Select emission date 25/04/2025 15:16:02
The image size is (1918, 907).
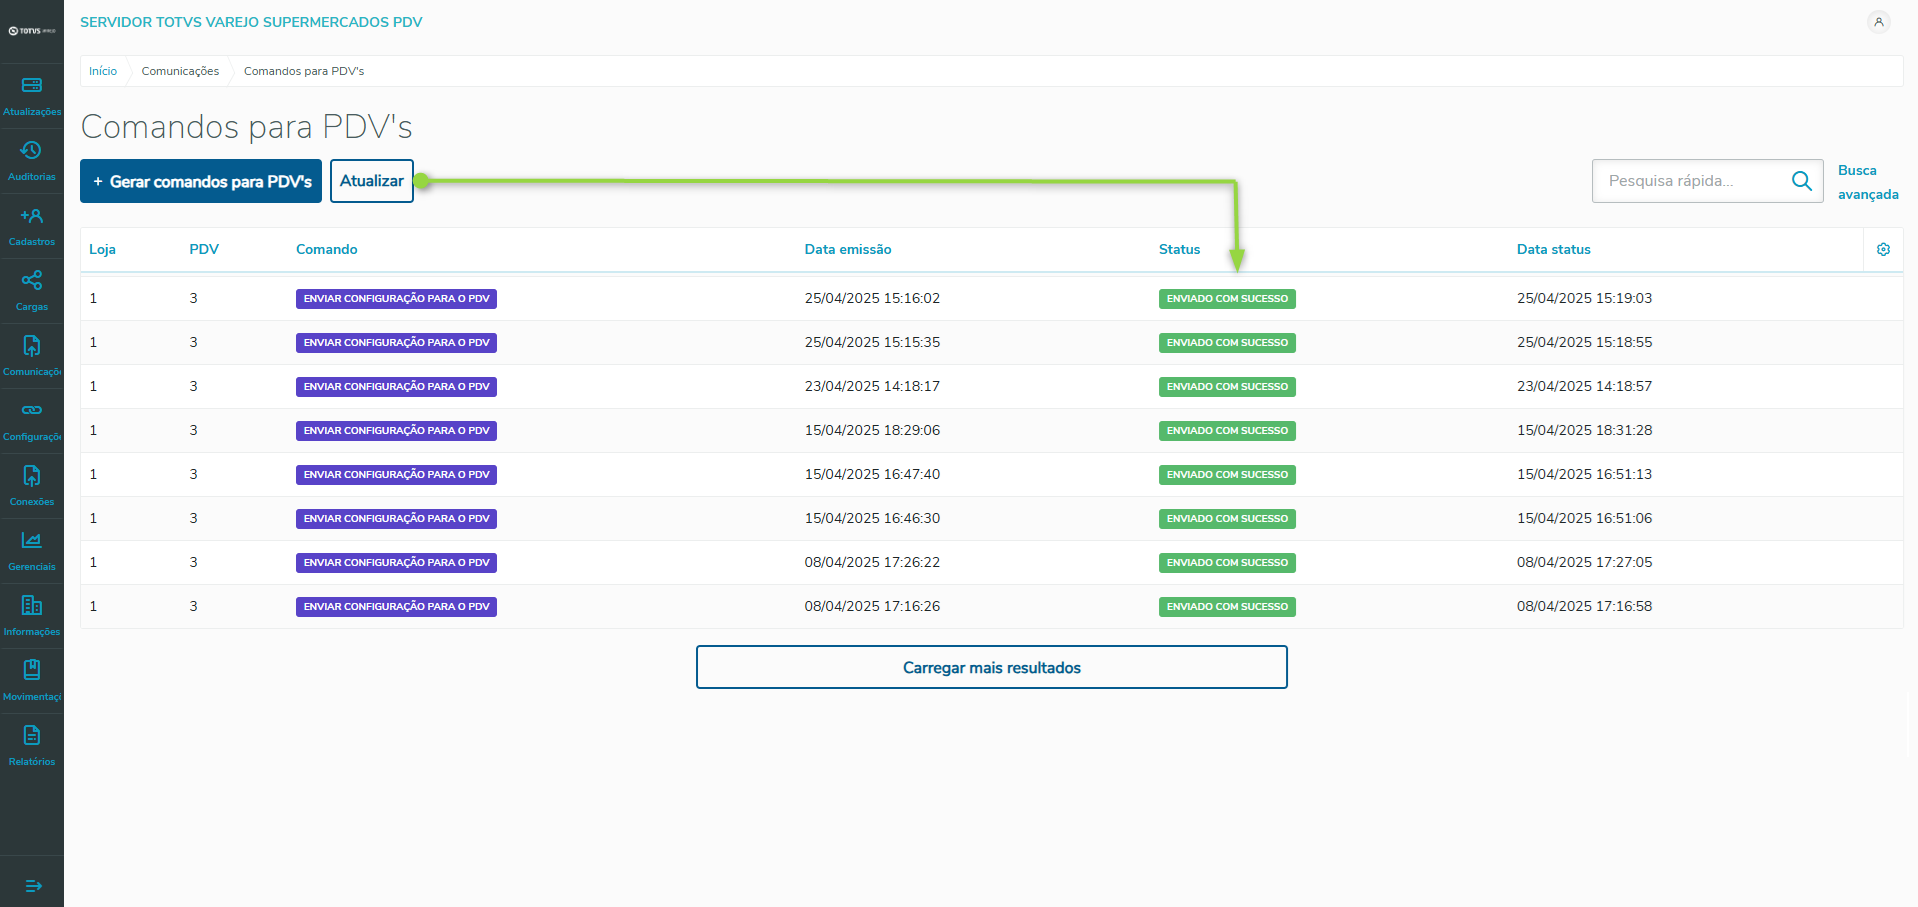click(872, 299)
